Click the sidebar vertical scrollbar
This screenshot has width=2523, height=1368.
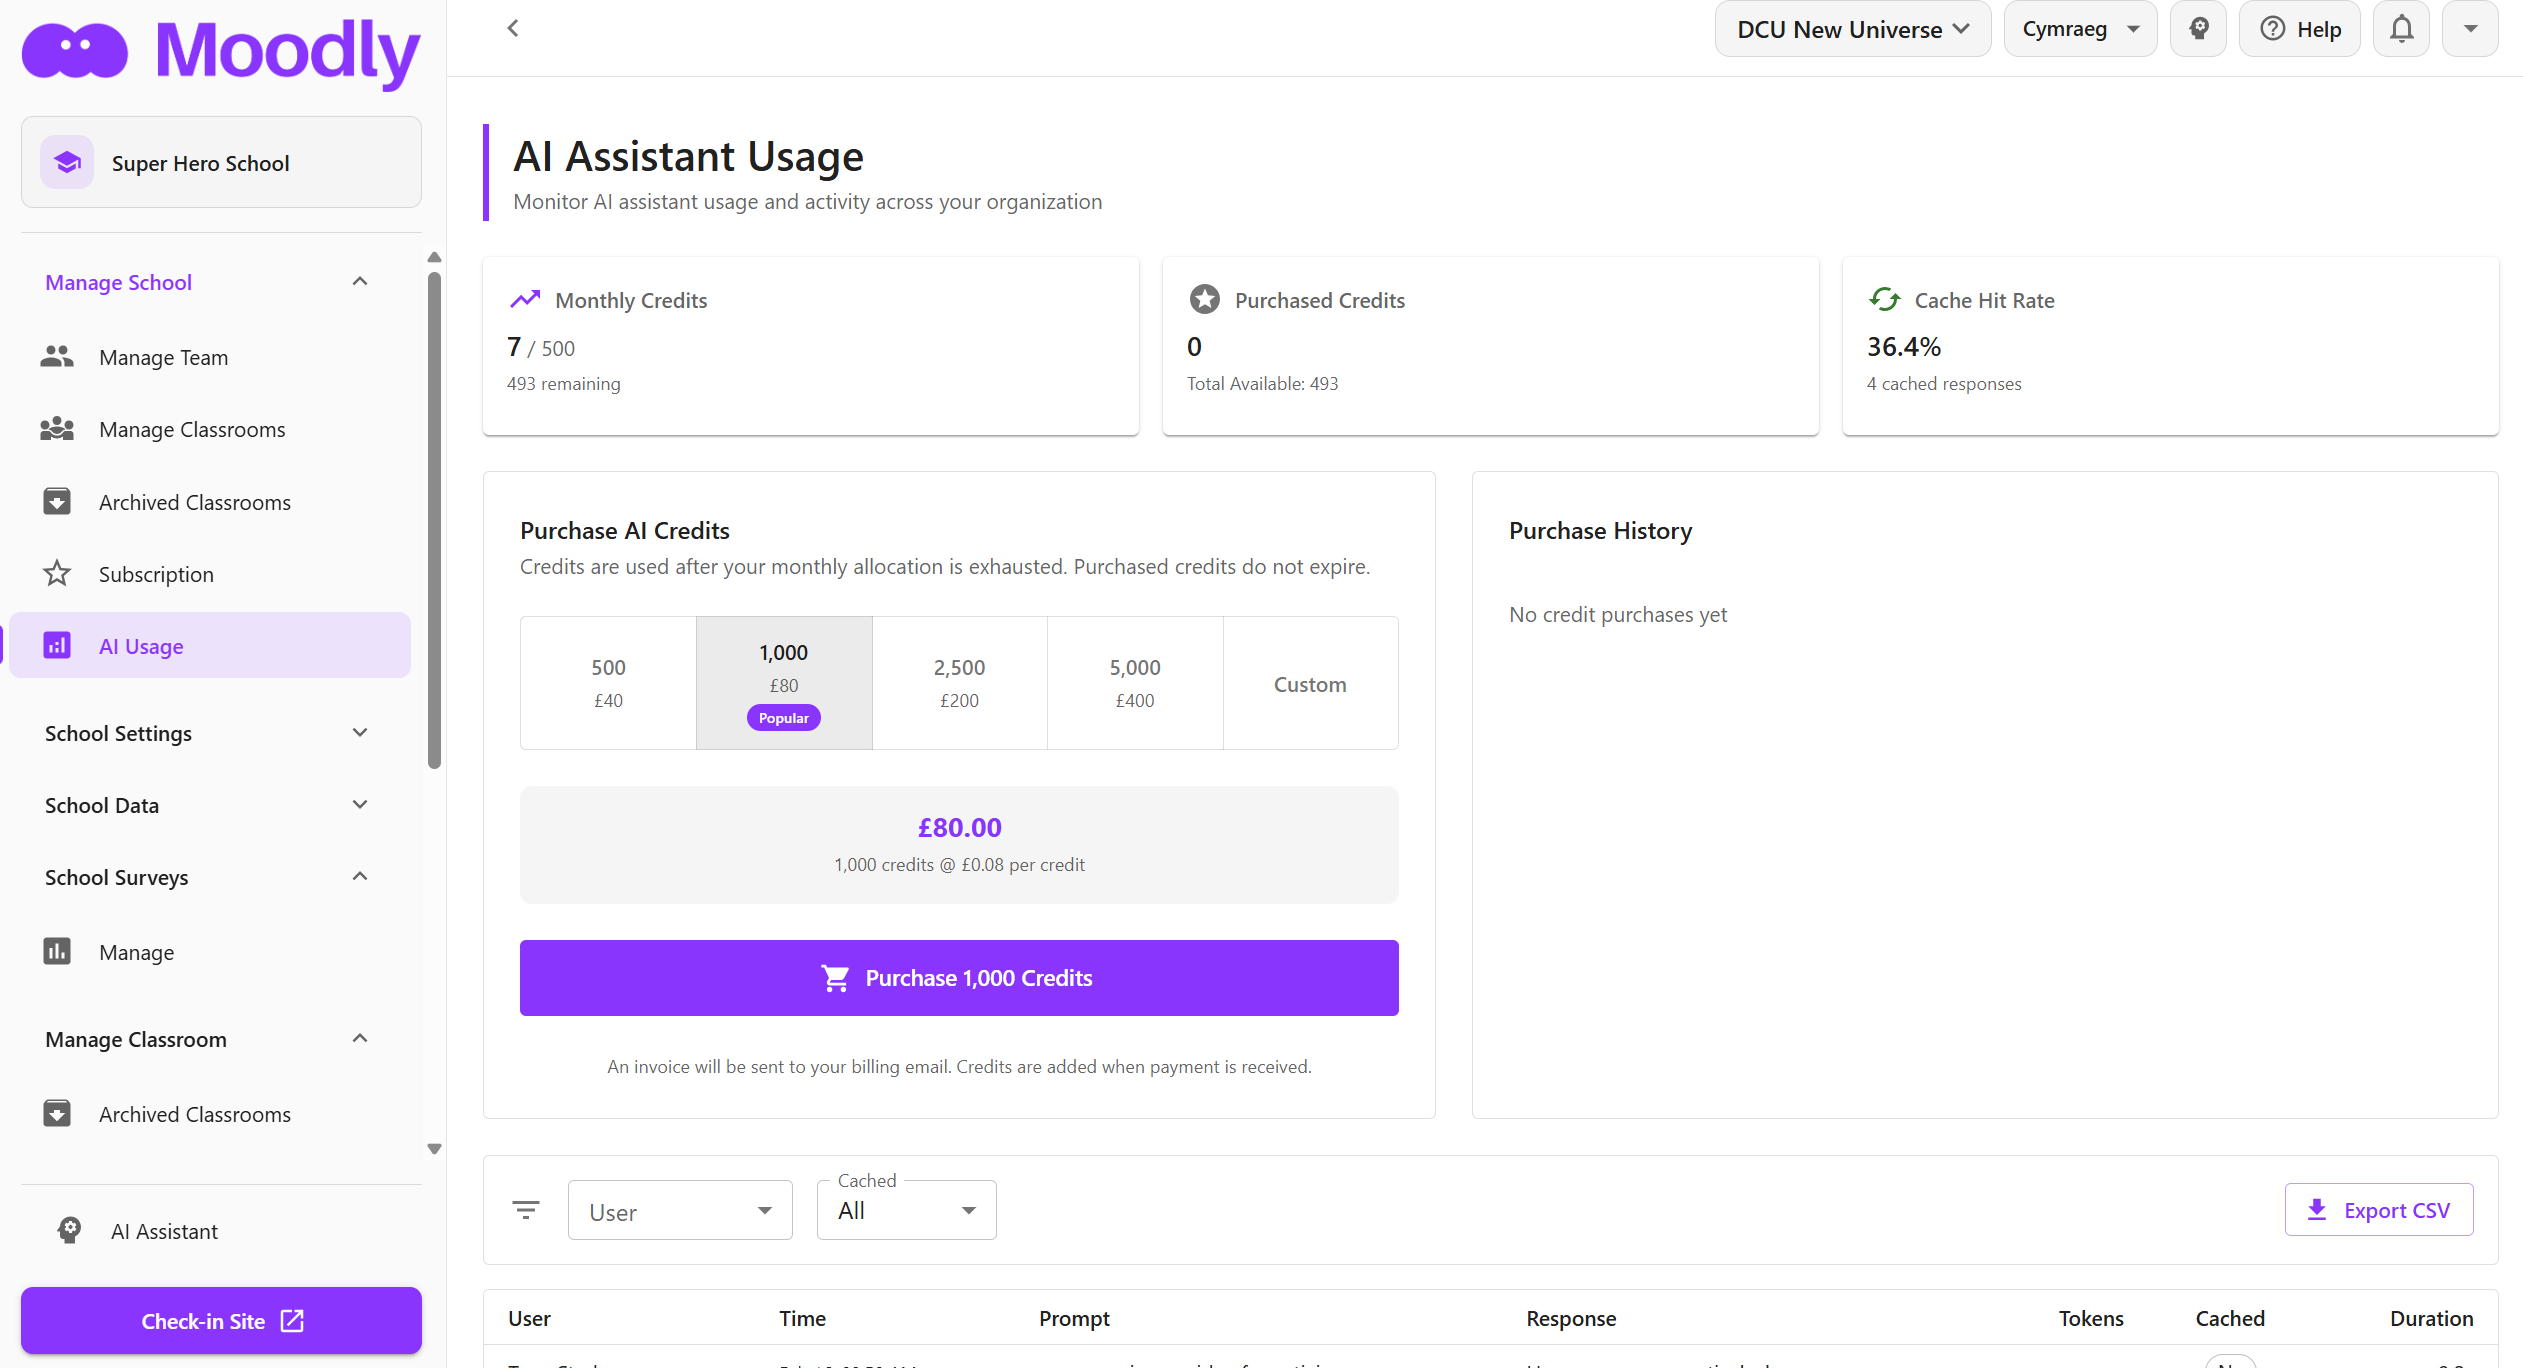tap(434, 520)
